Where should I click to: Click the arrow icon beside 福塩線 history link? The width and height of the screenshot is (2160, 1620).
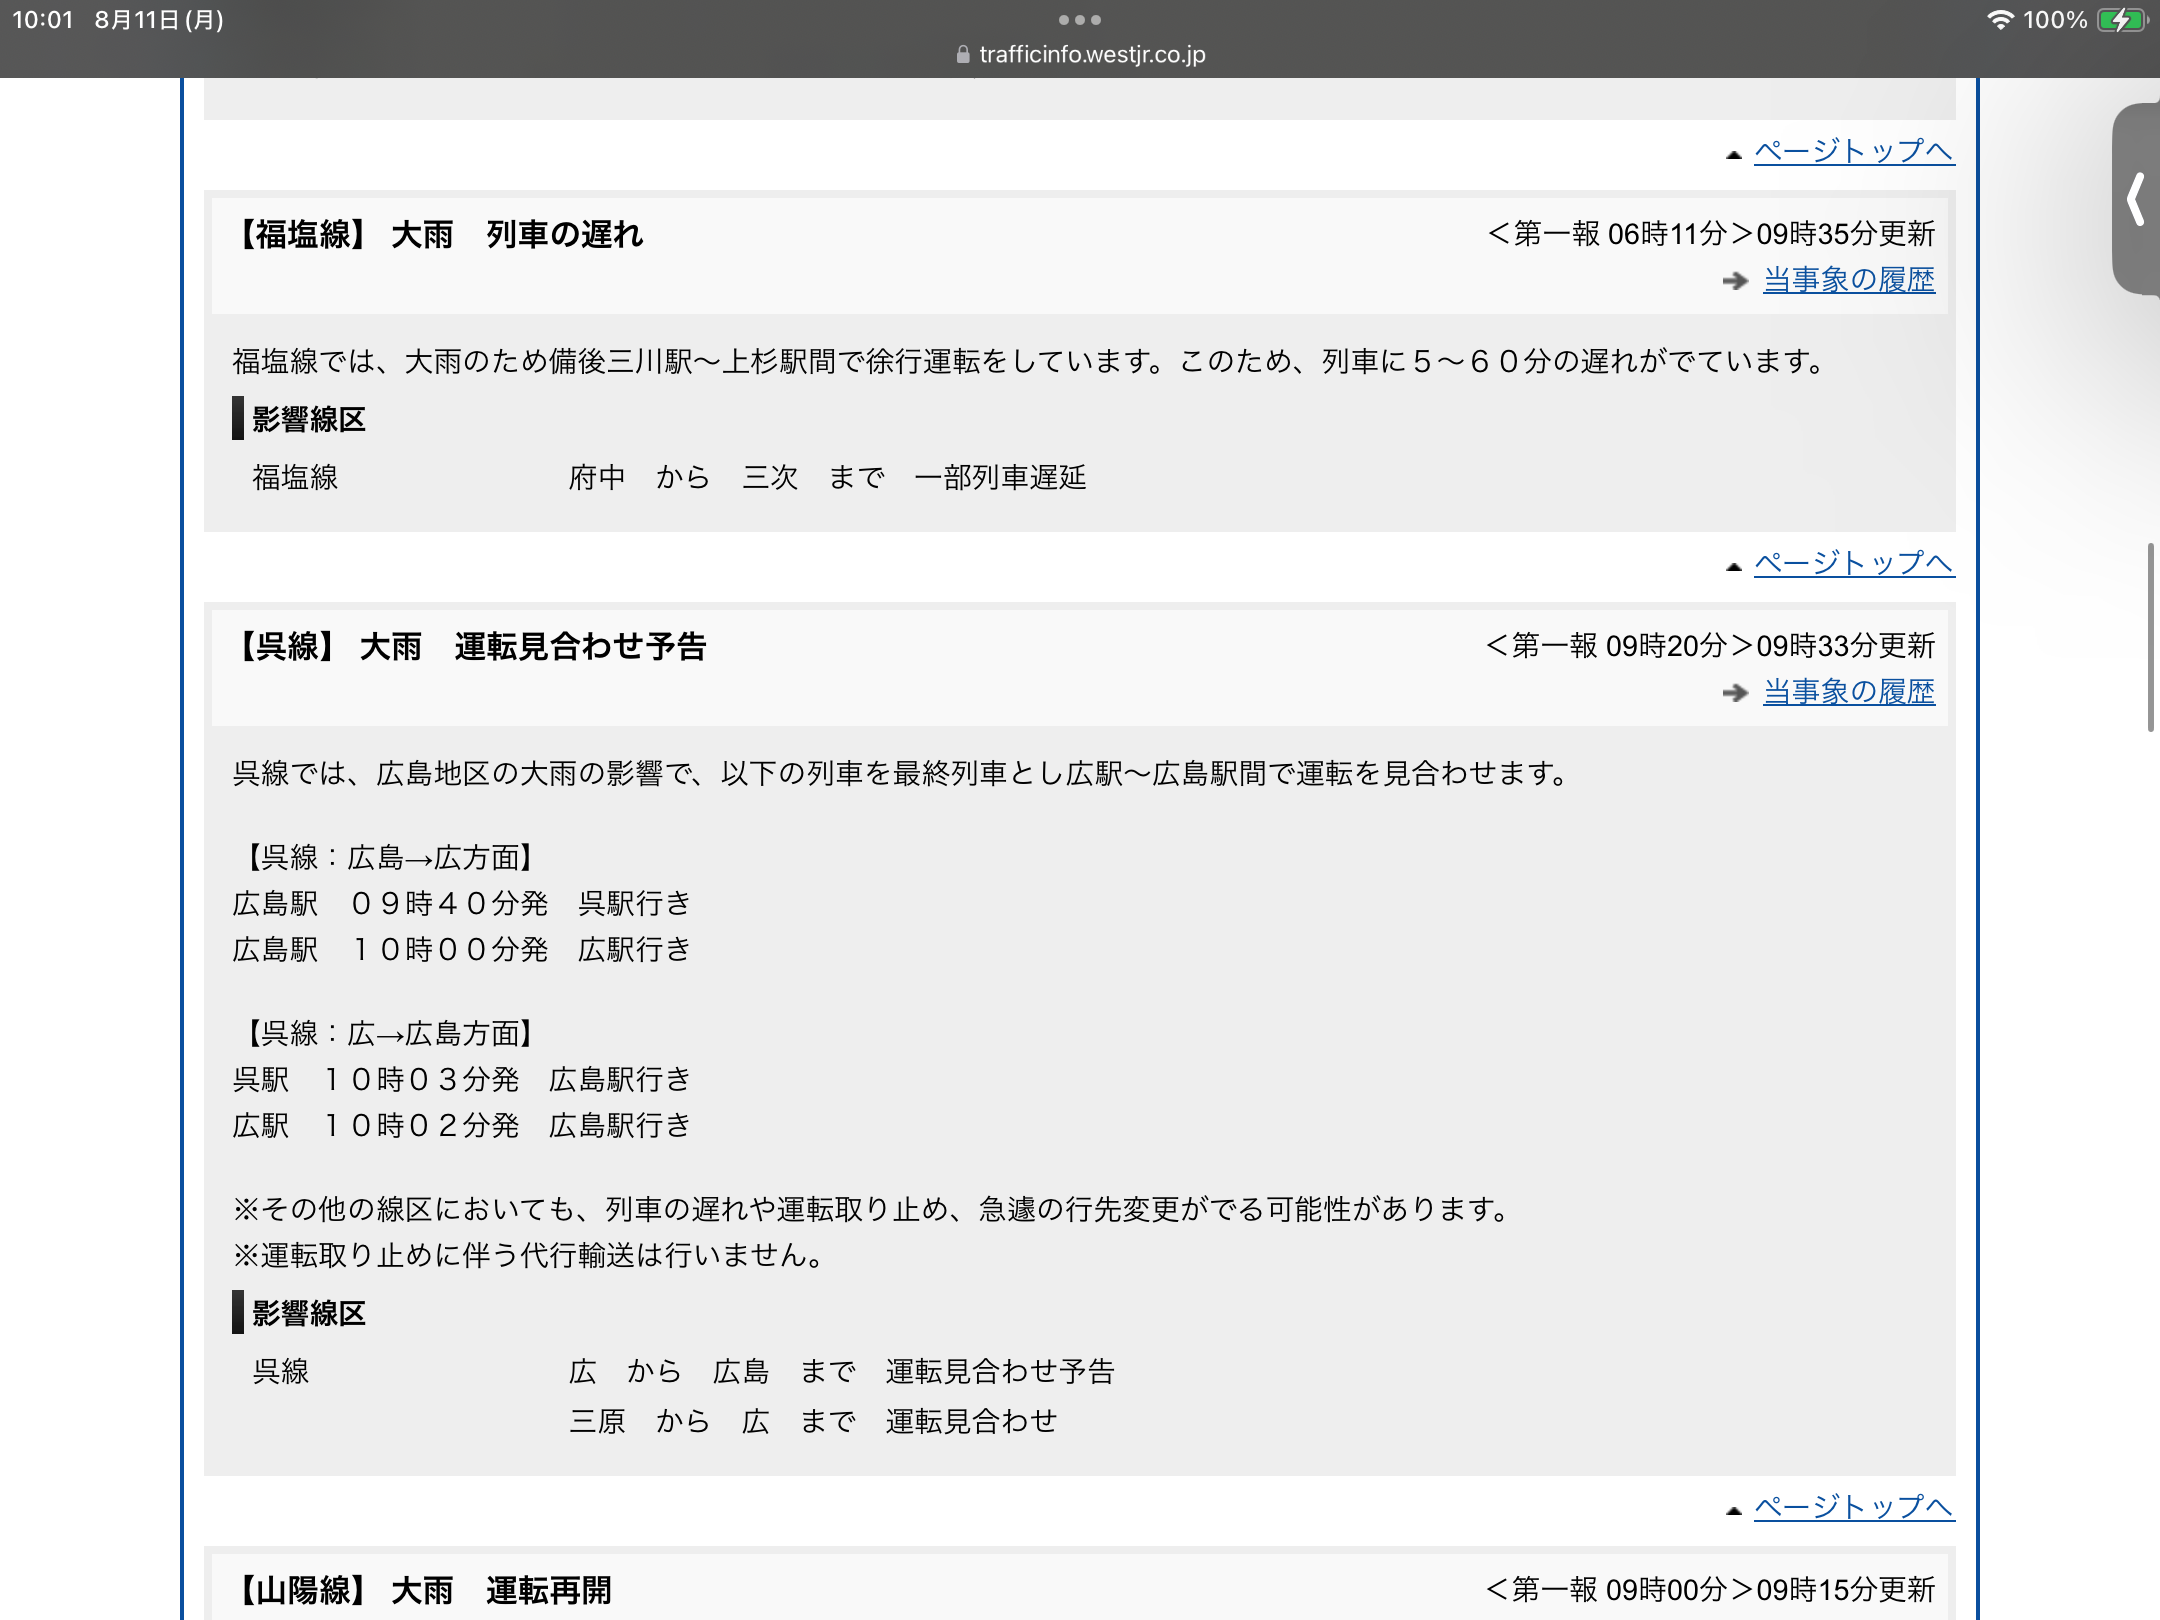pos(1735,281)
